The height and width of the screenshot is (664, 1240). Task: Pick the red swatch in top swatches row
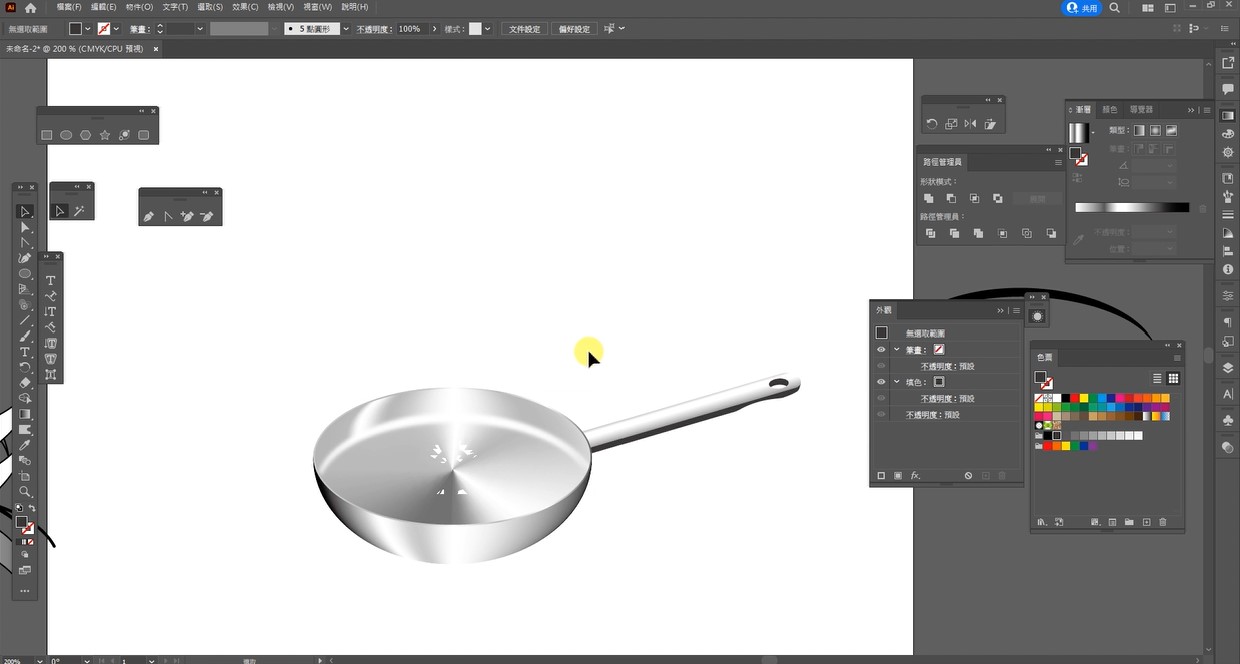tap(1073, 398)
